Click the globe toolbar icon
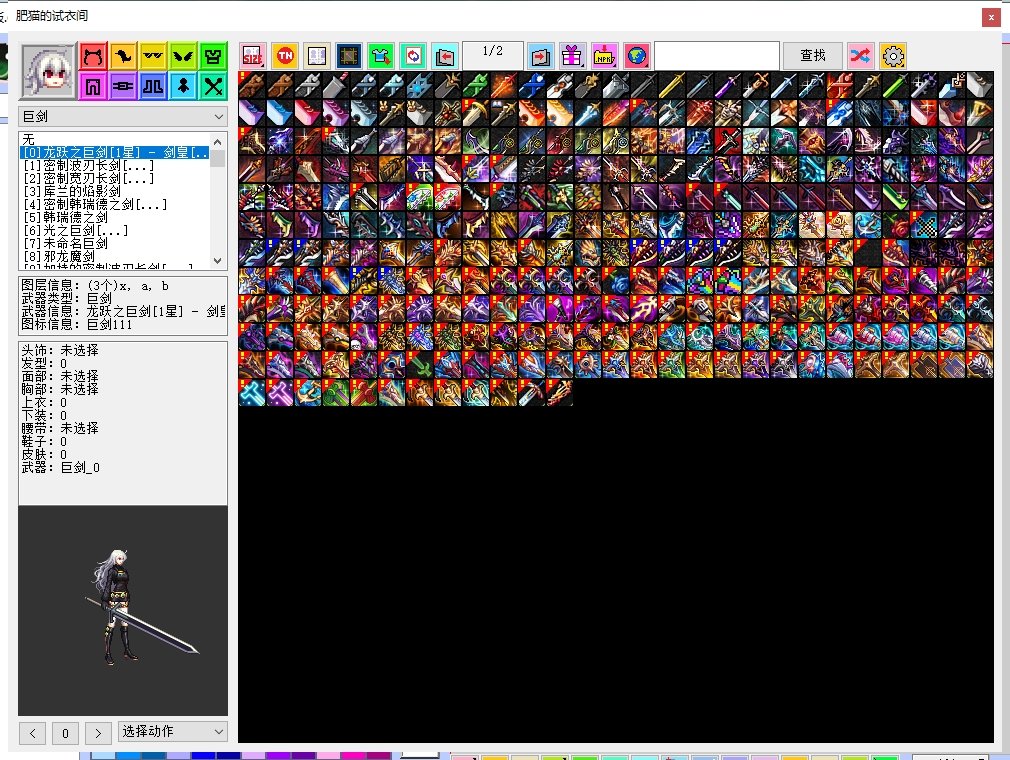 636,56
